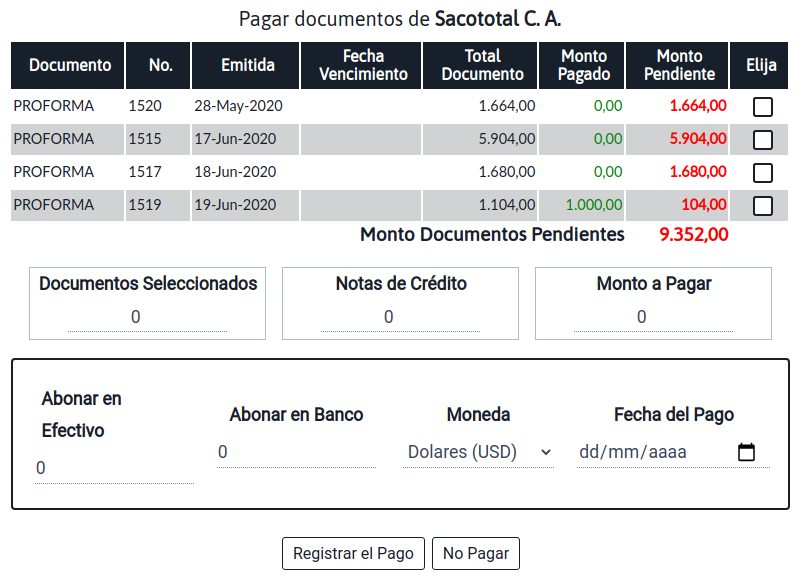
Task: Check the box for proforma 1520
Action: tap(762, 106)
